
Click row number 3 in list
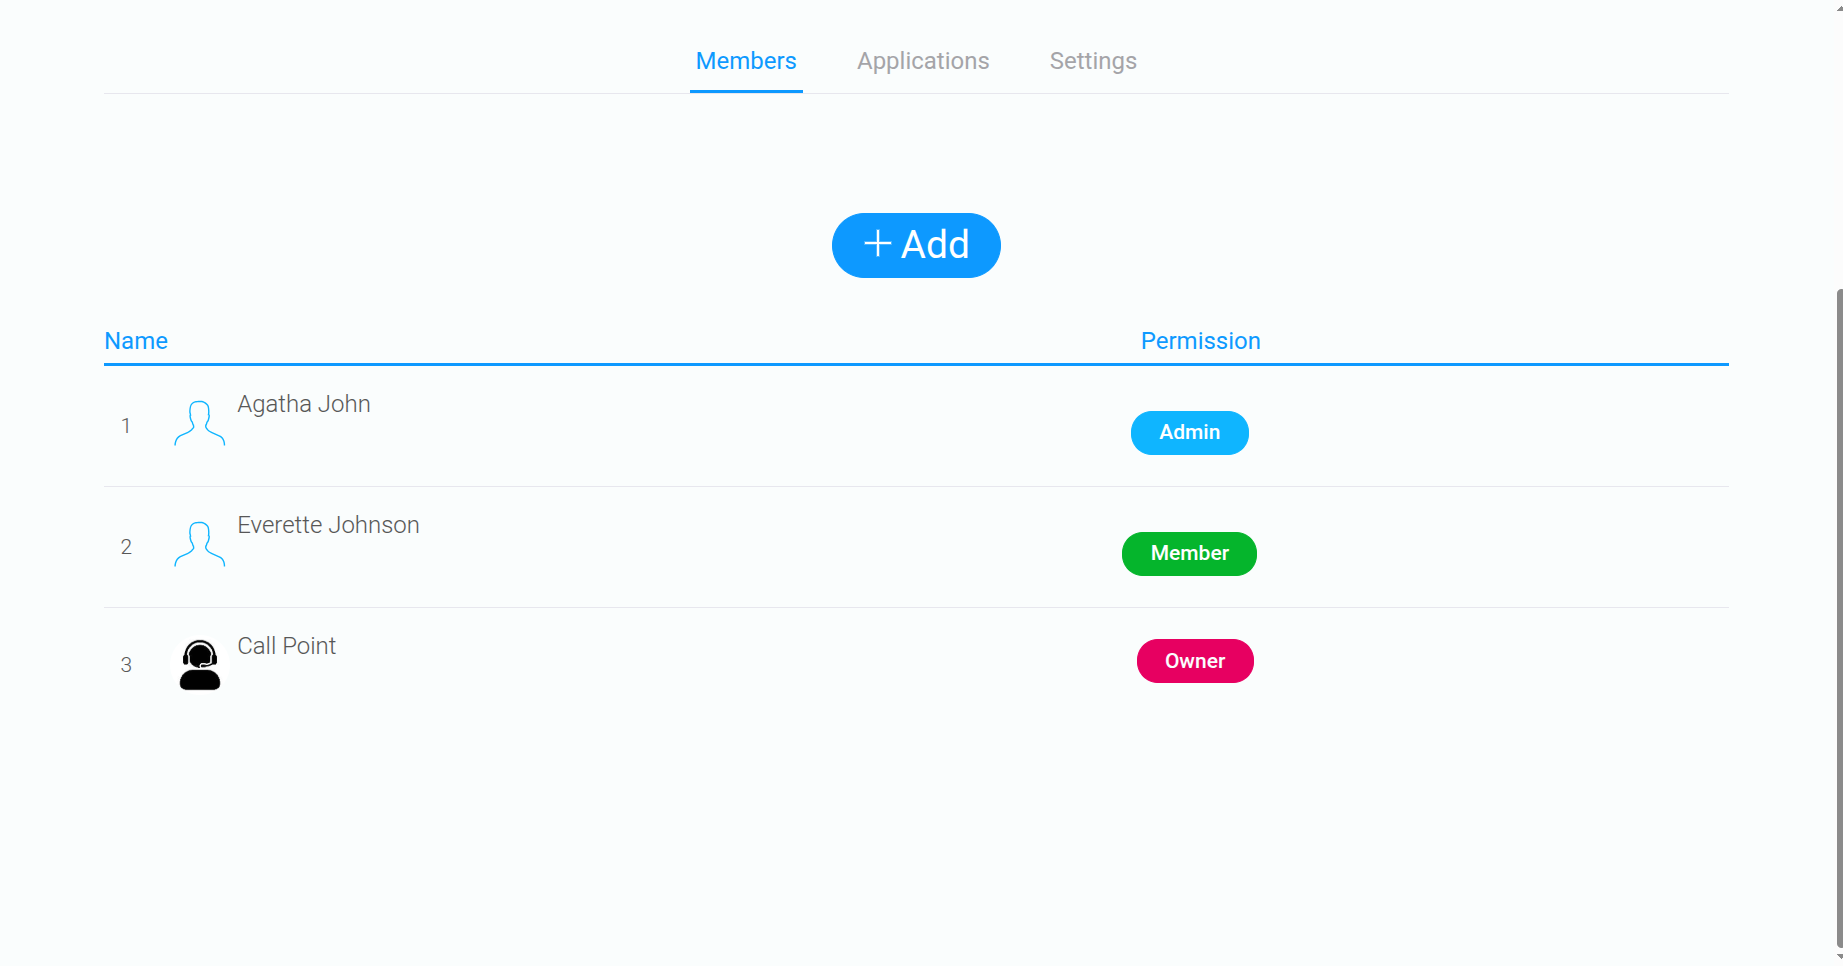(x=126, y=665)
